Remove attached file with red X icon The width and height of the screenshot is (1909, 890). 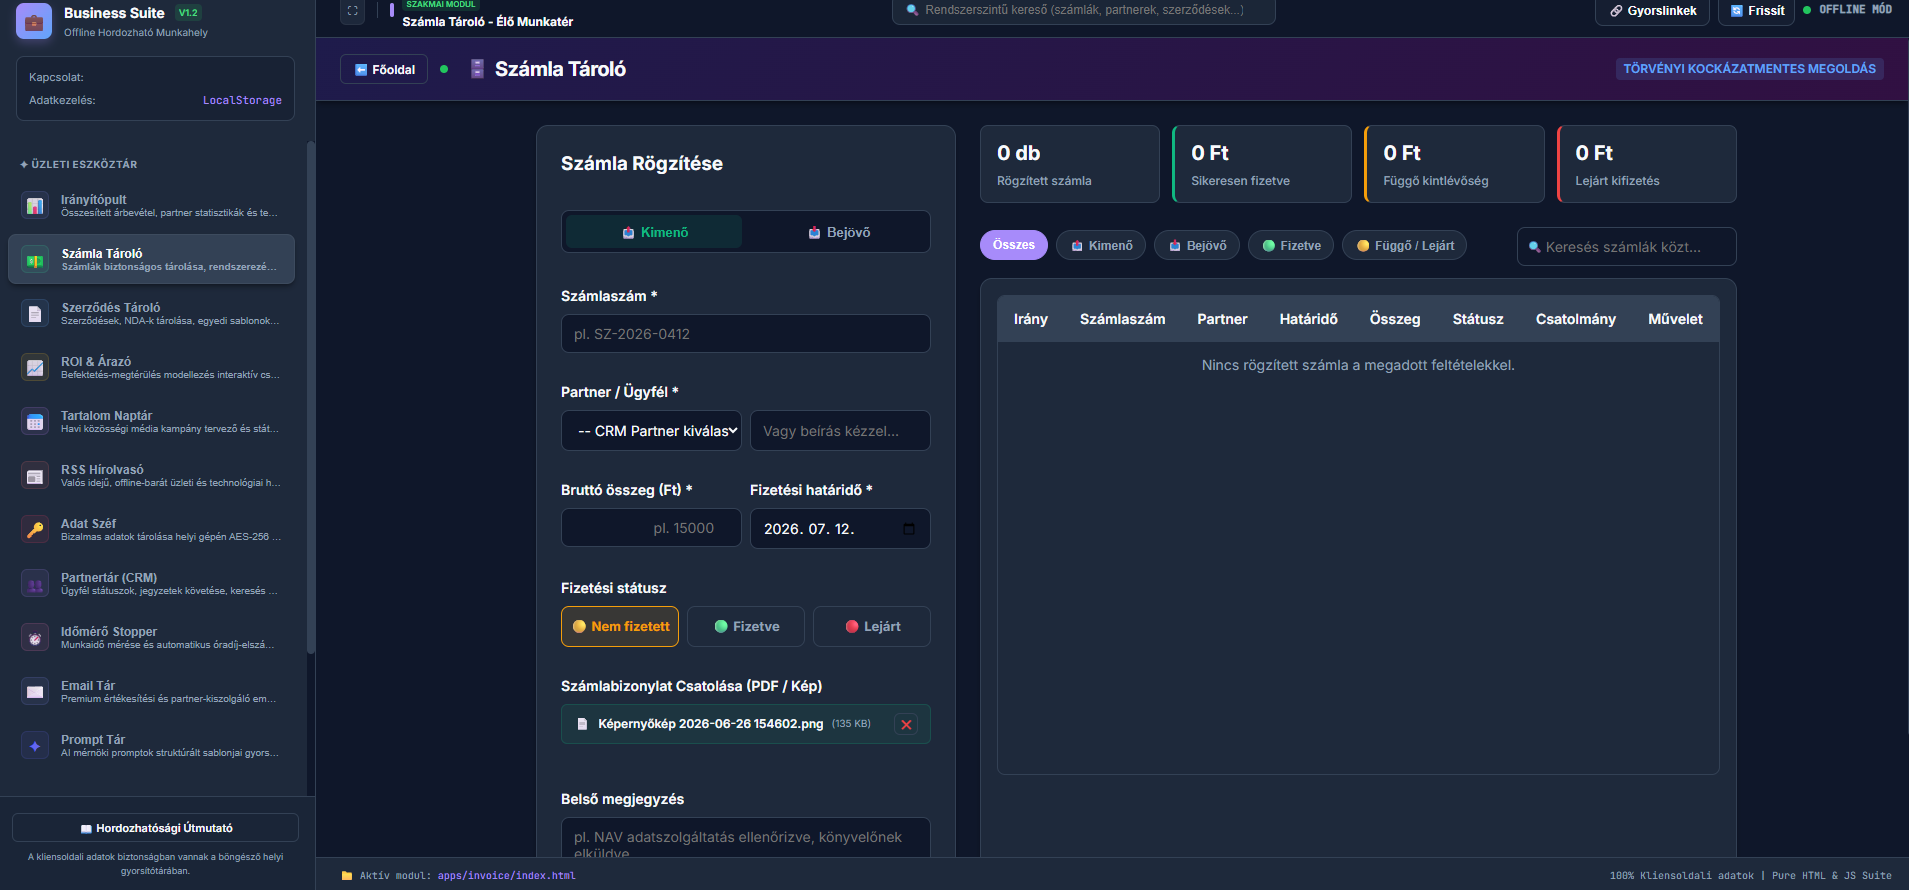[x=906, y=725]
